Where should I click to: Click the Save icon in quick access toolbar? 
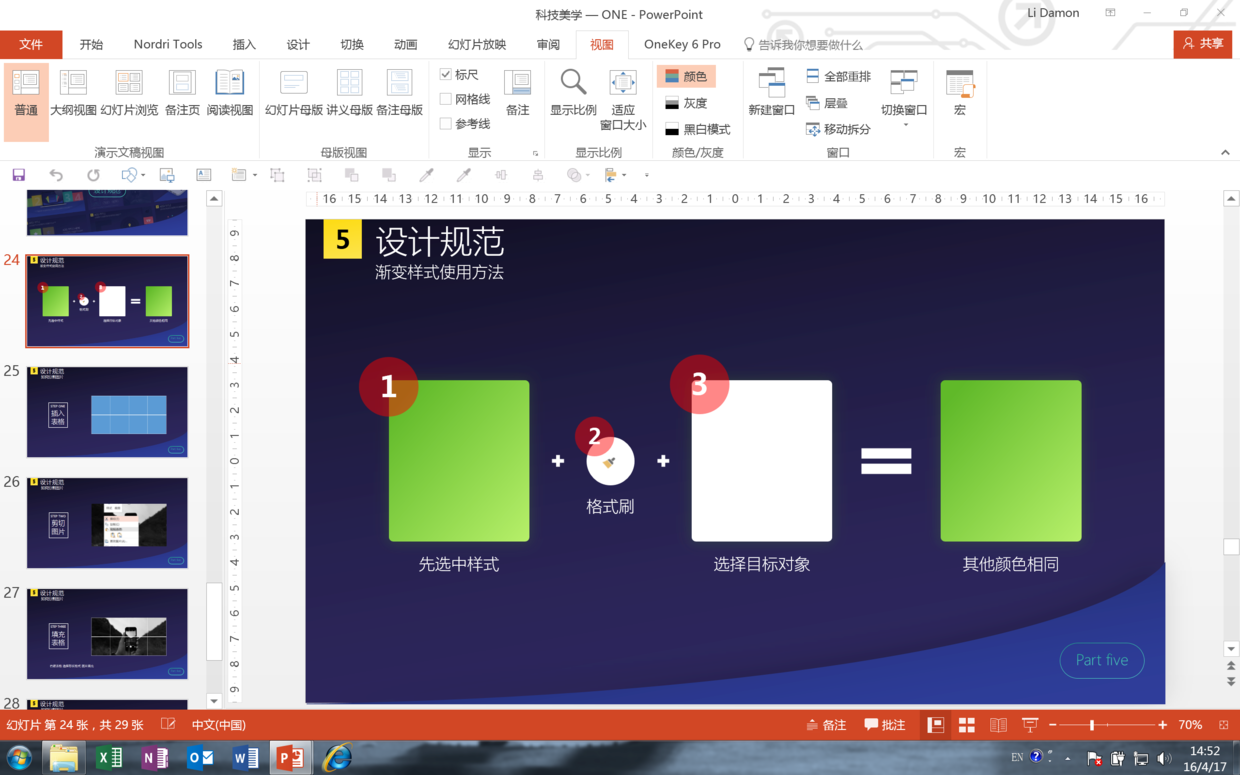(17, 174)
